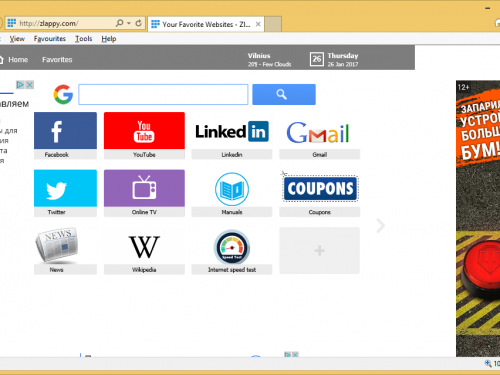Click the calendar date icon showing 26

tap(317, 60)
